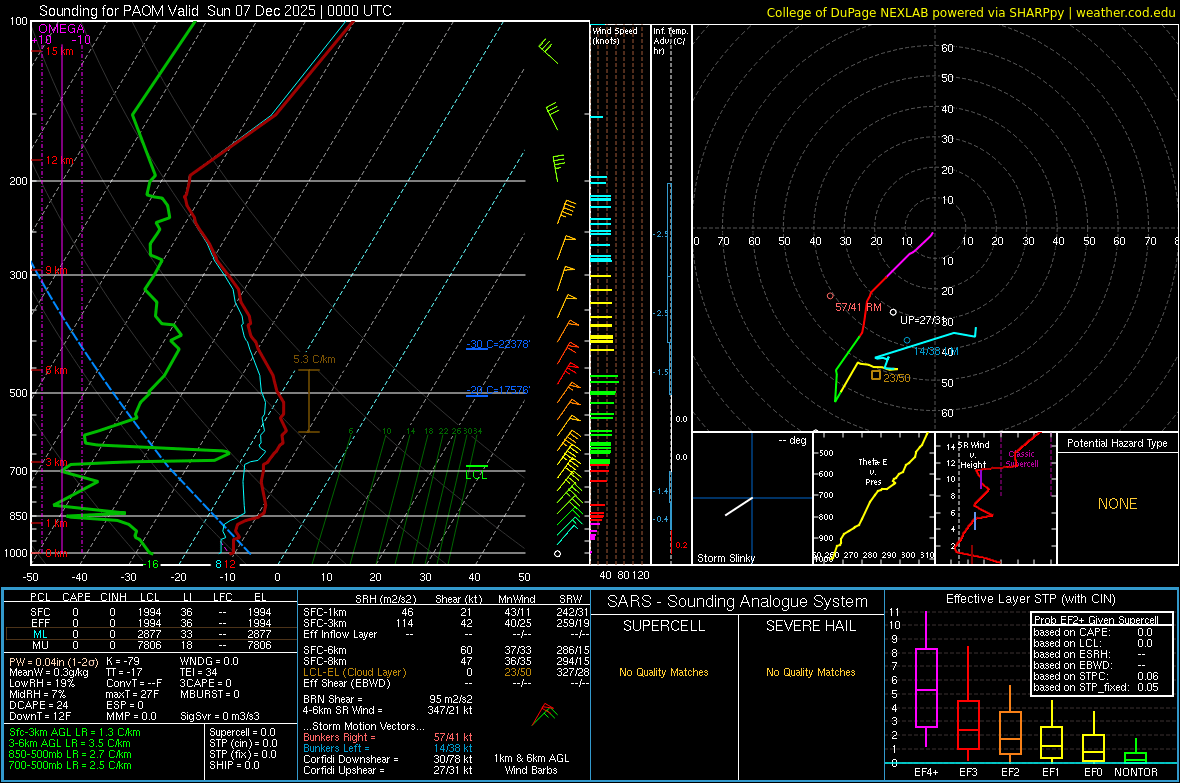
Task: Click the Storm Slinky panel label
Action: [725, 558]
